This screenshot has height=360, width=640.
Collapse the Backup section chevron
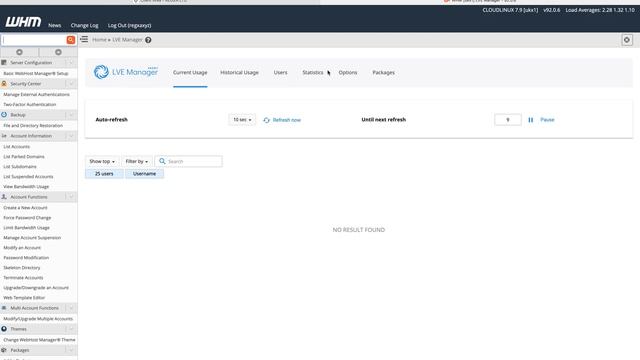coord(71,115)
